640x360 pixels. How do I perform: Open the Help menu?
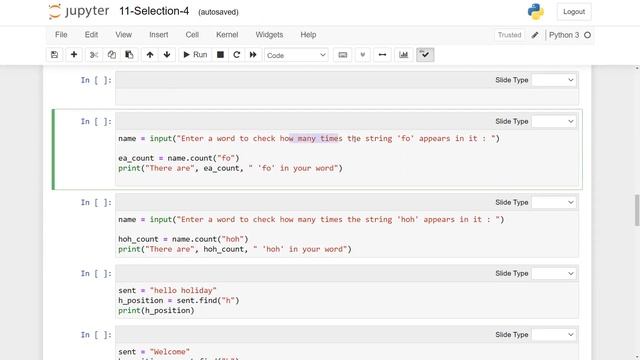(x=308, y=35)
